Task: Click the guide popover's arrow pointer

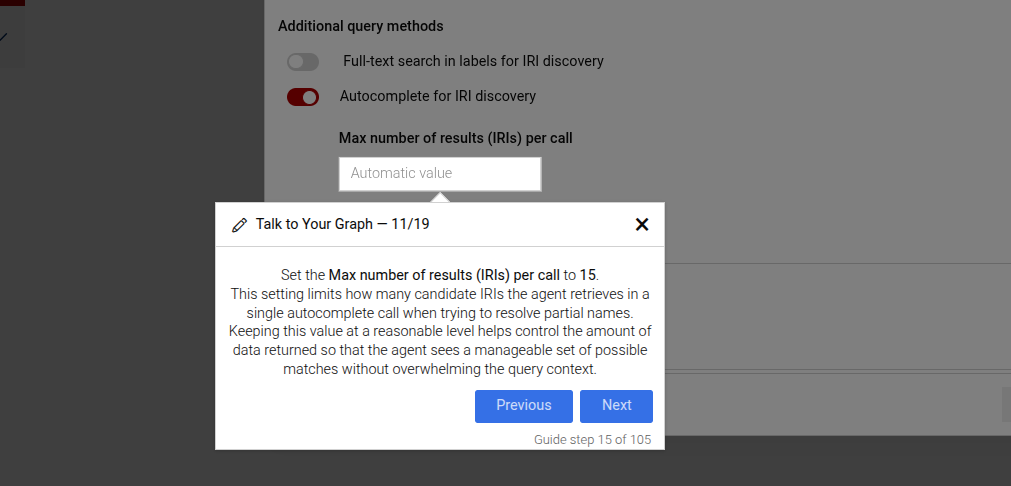Action: click(x=440, y=197)
